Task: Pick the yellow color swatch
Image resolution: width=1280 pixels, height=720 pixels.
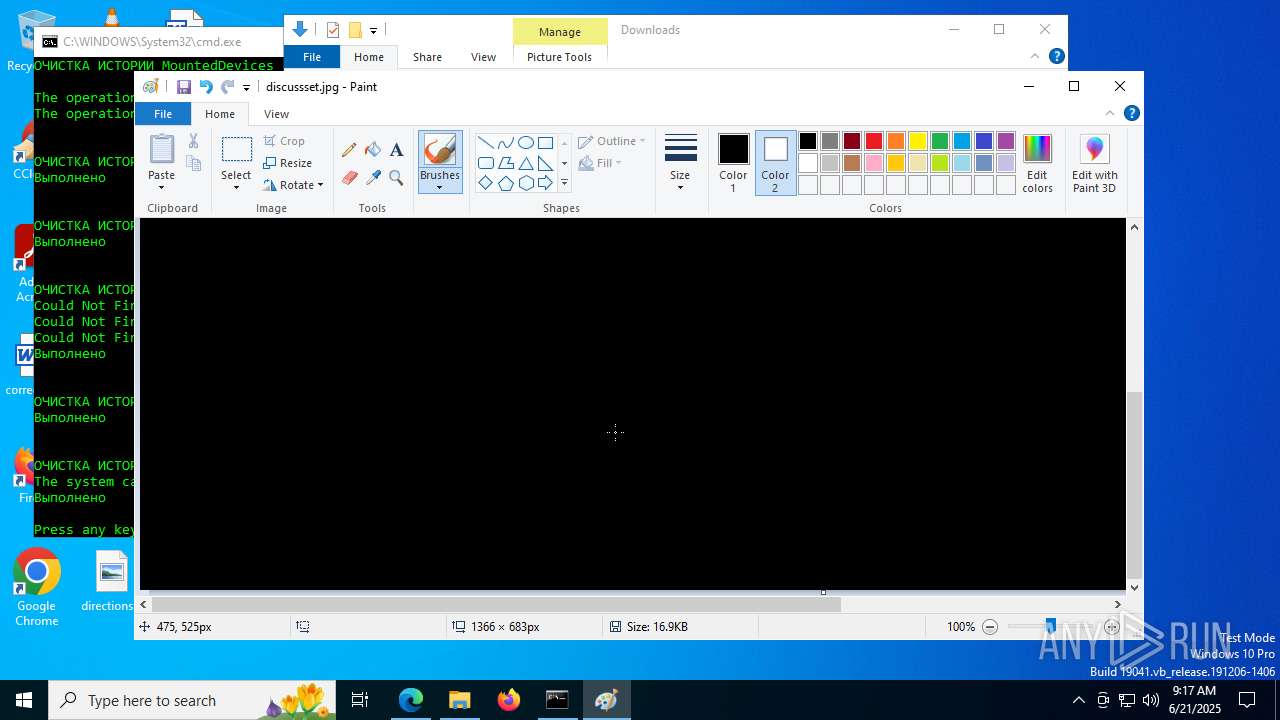Action: pyautogui.click(x=918, y=141)
